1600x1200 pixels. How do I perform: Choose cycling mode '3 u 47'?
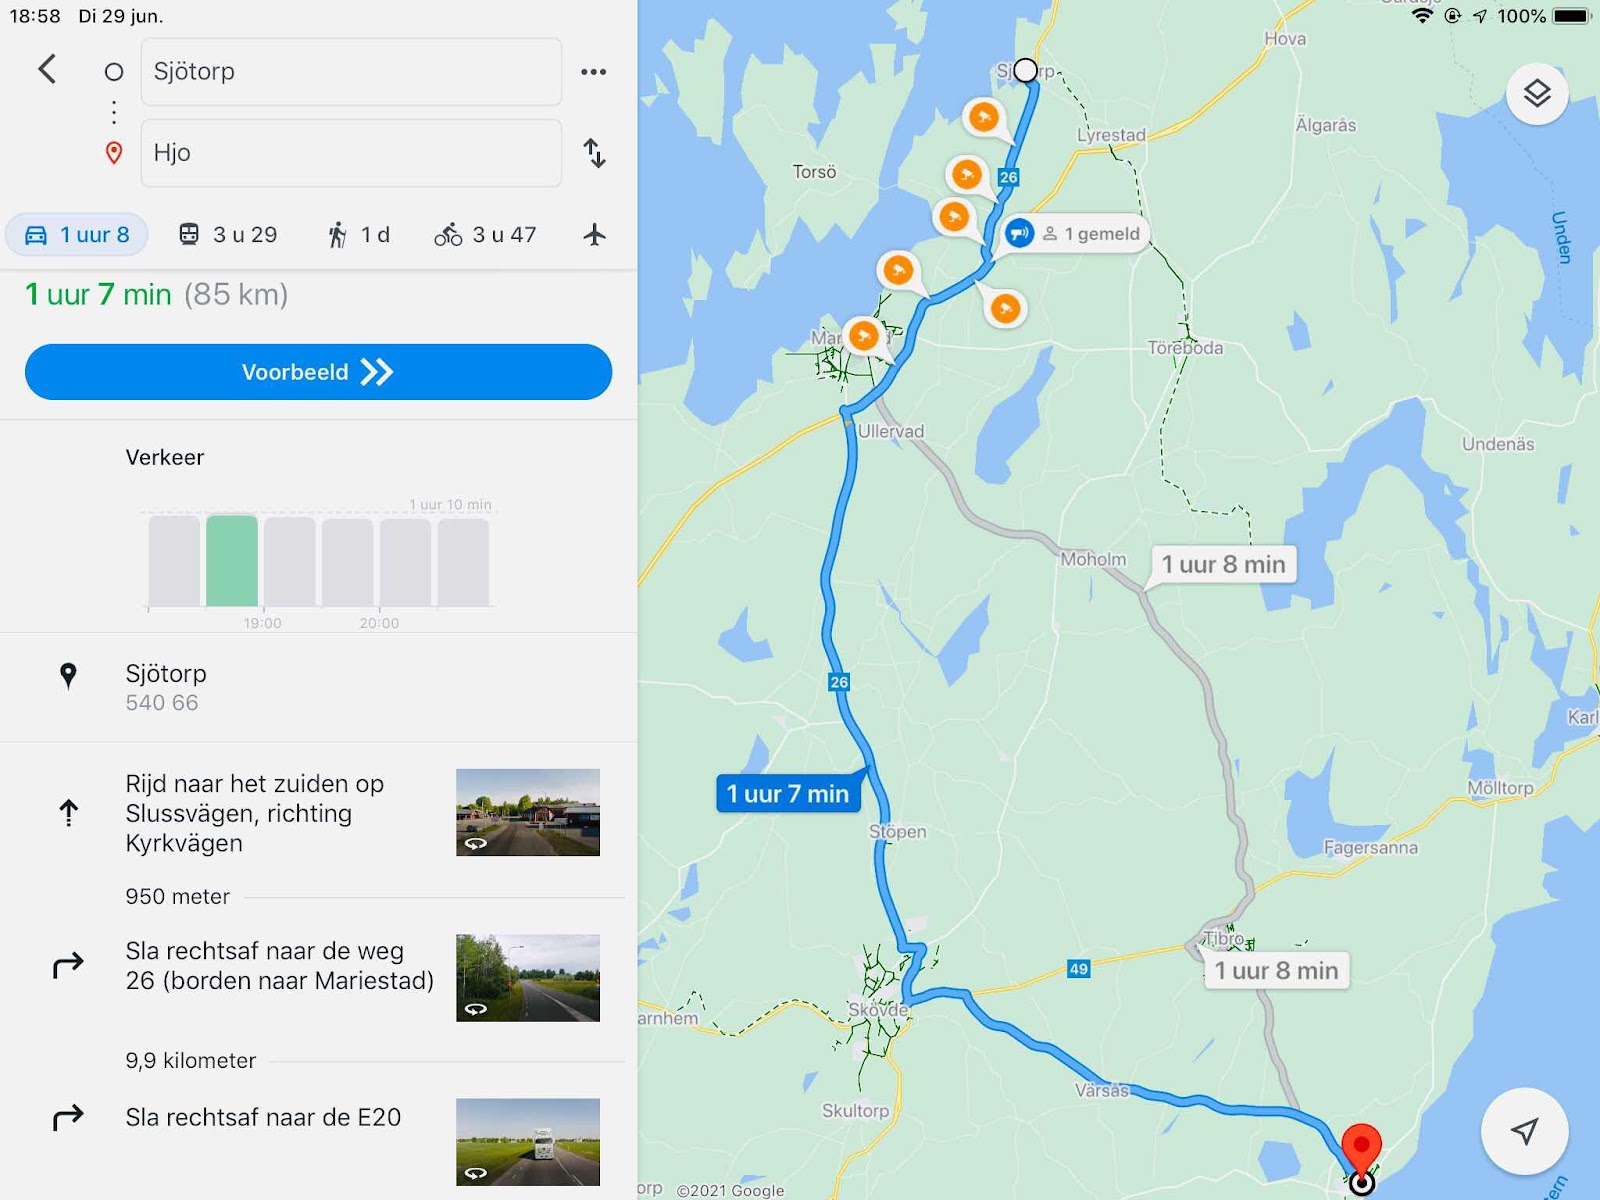pyautogui.click(x=485, y=235)
